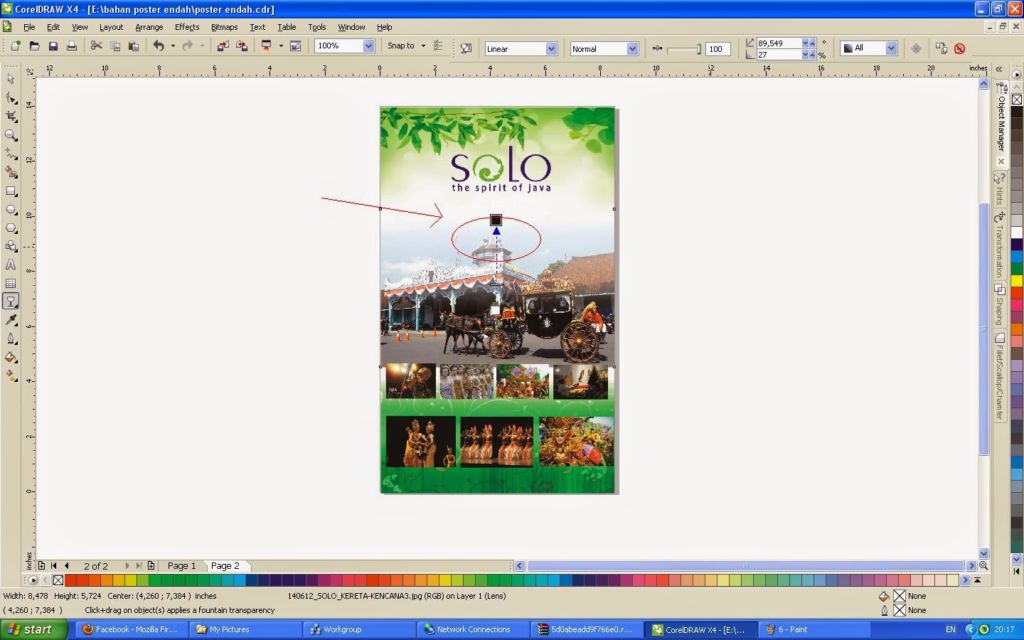Image resolution: width=1024 pixels, height=640 pixels.
Task: Open the Effects menu
Action: (187, 27)
